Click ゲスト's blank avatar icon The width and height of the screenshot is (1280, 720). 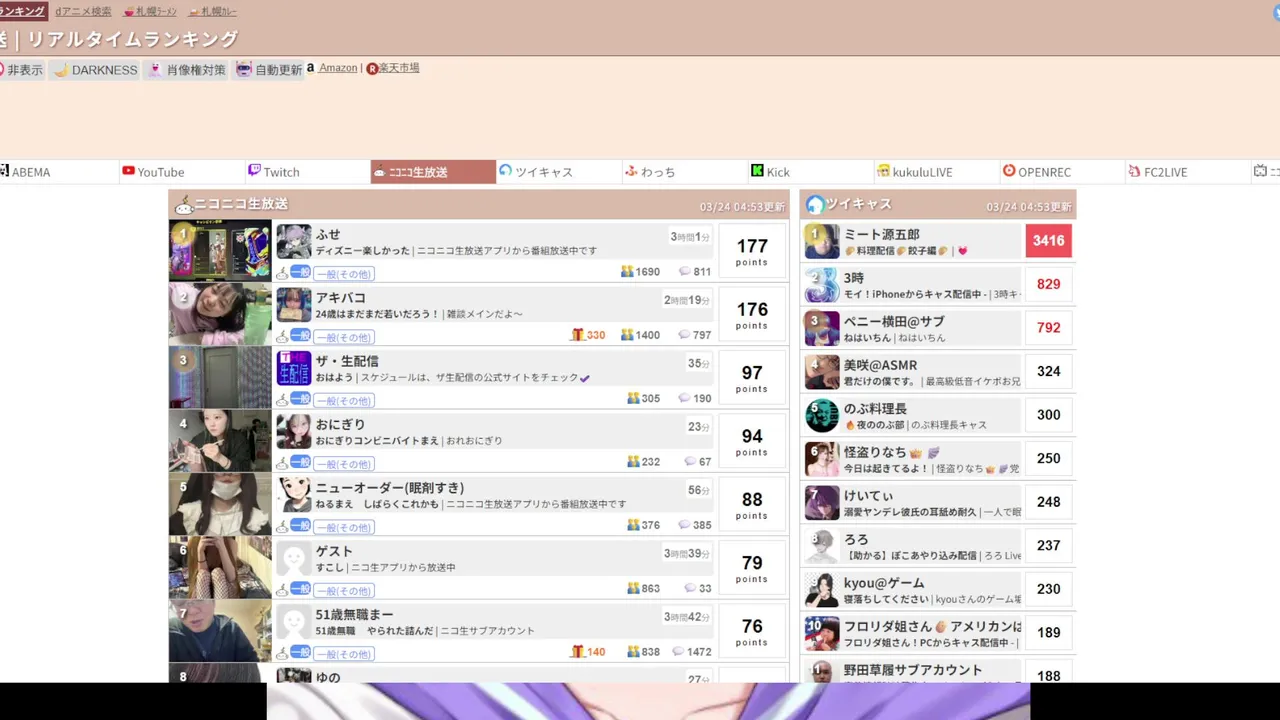294,558
